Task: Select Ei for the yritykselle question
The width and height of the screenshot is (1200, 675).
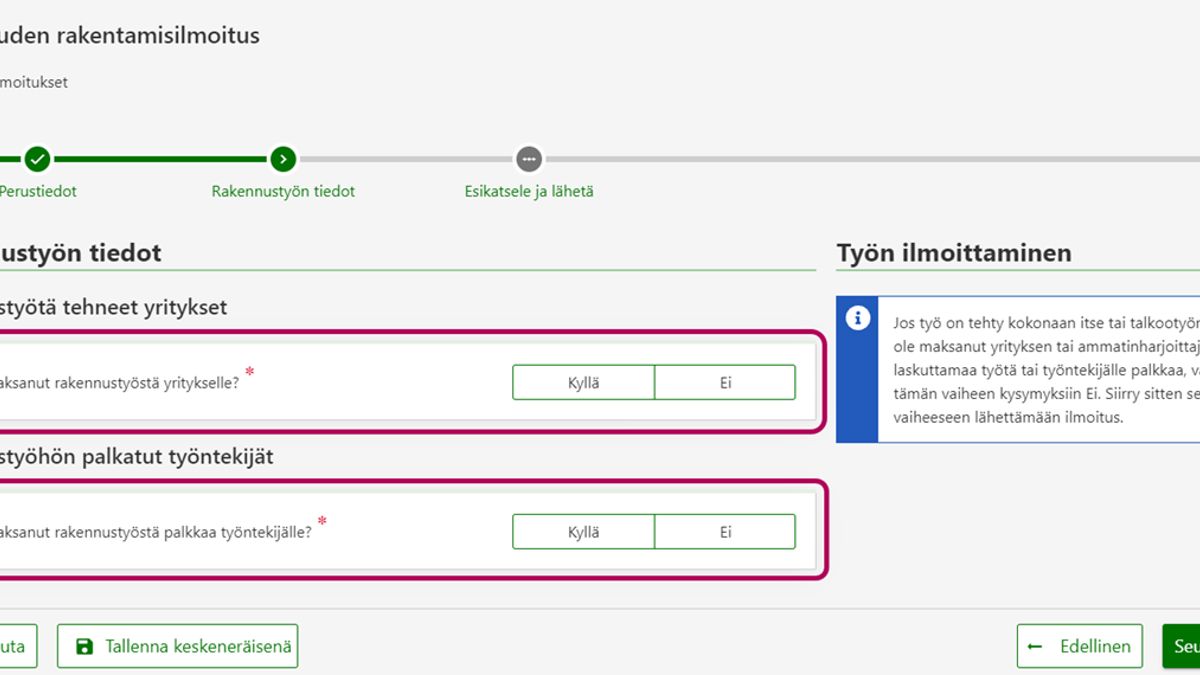Action: coord(725,382)
